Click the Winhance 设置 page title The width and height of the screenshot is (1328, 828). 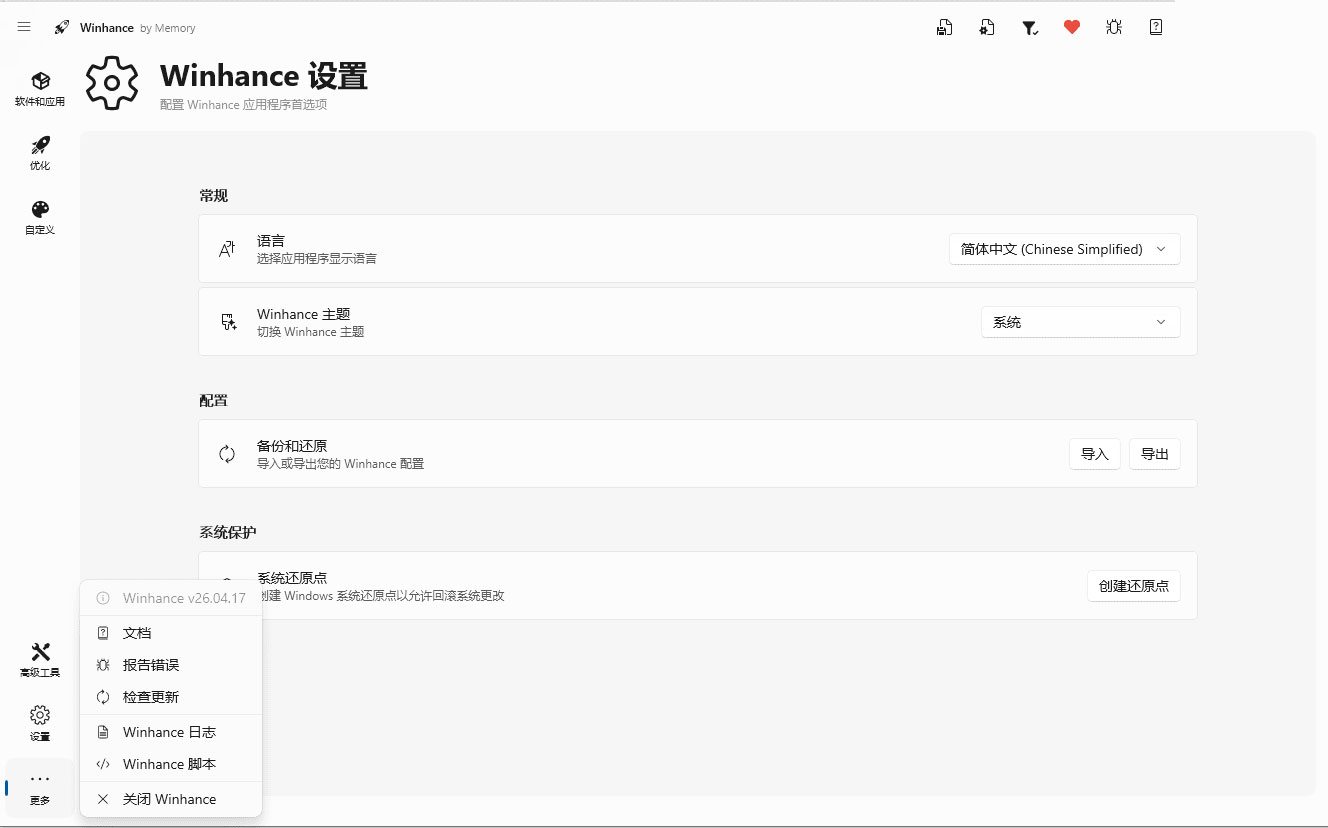pyautogui.click(x=264, y=76)
